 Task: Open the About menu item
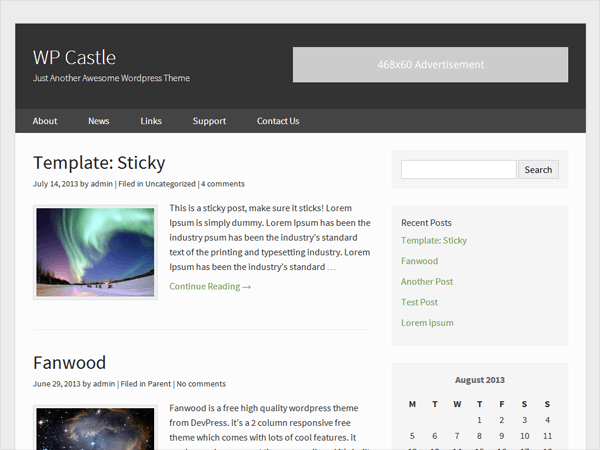45,121
